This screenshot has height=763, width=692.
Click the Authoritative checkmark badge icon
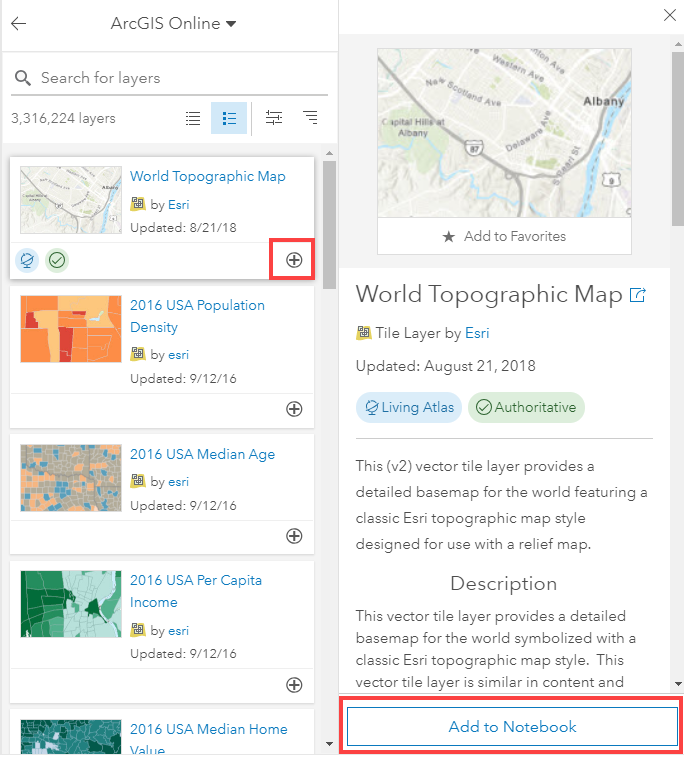[x=57, y=260]
